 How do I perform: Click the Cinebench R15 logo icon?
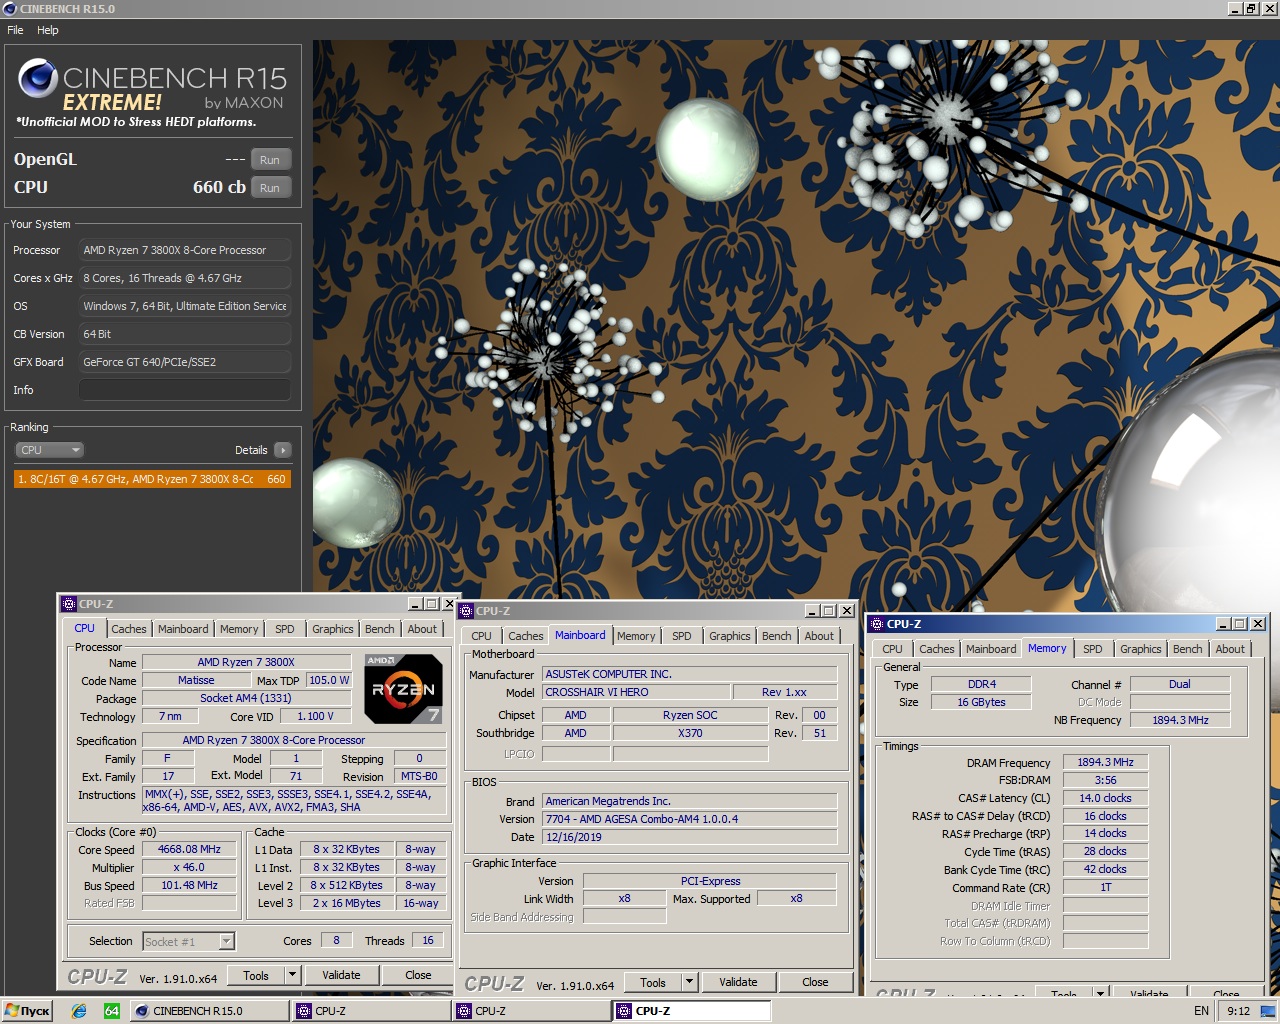[38, 78]
